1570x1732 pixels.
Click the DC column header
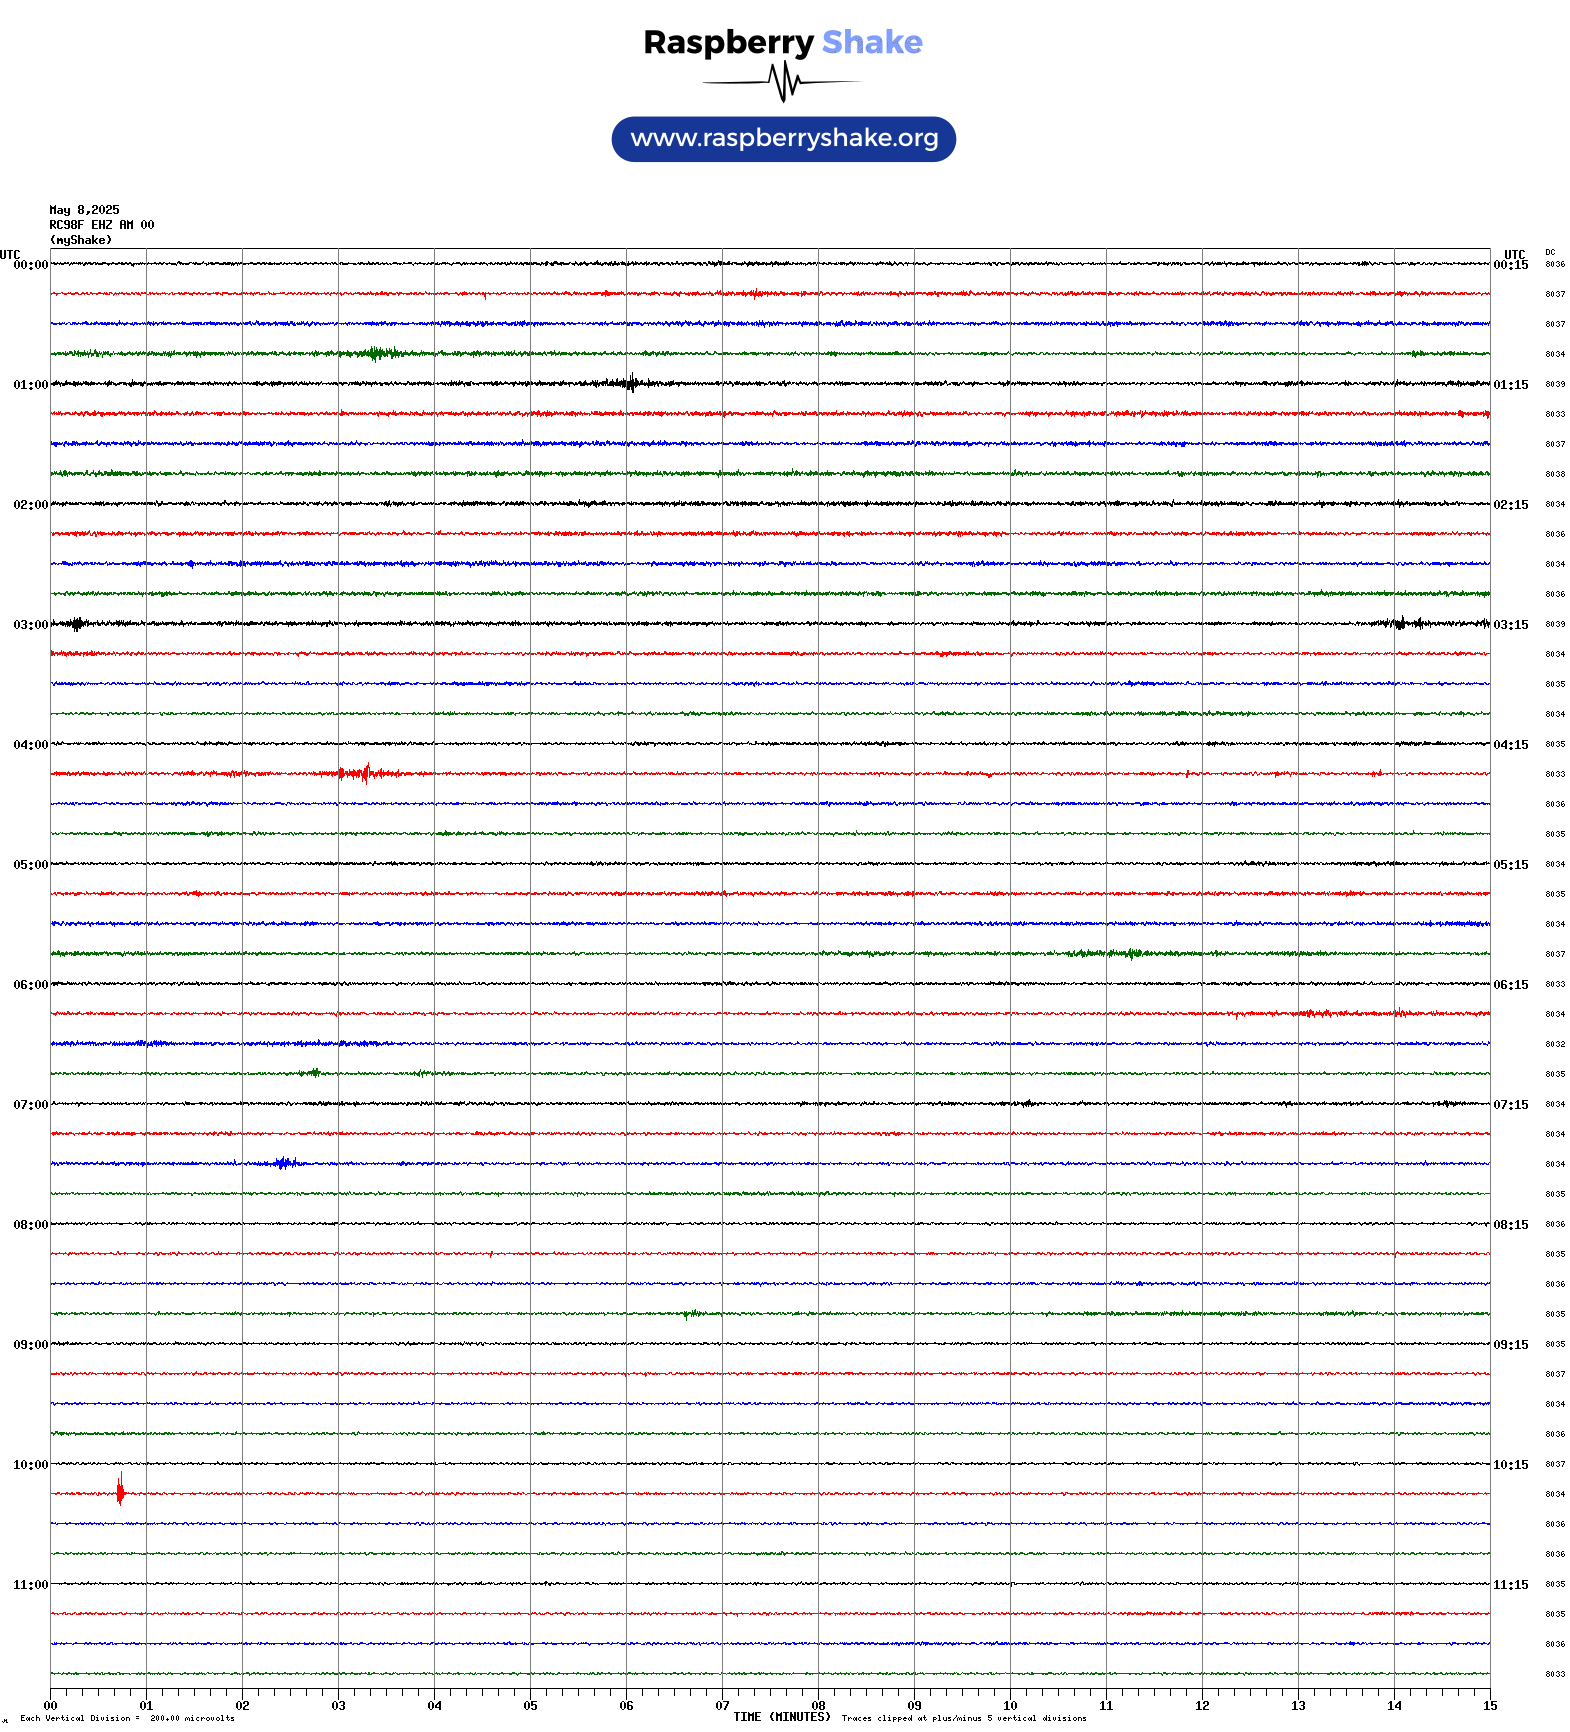pos(1550,252)
